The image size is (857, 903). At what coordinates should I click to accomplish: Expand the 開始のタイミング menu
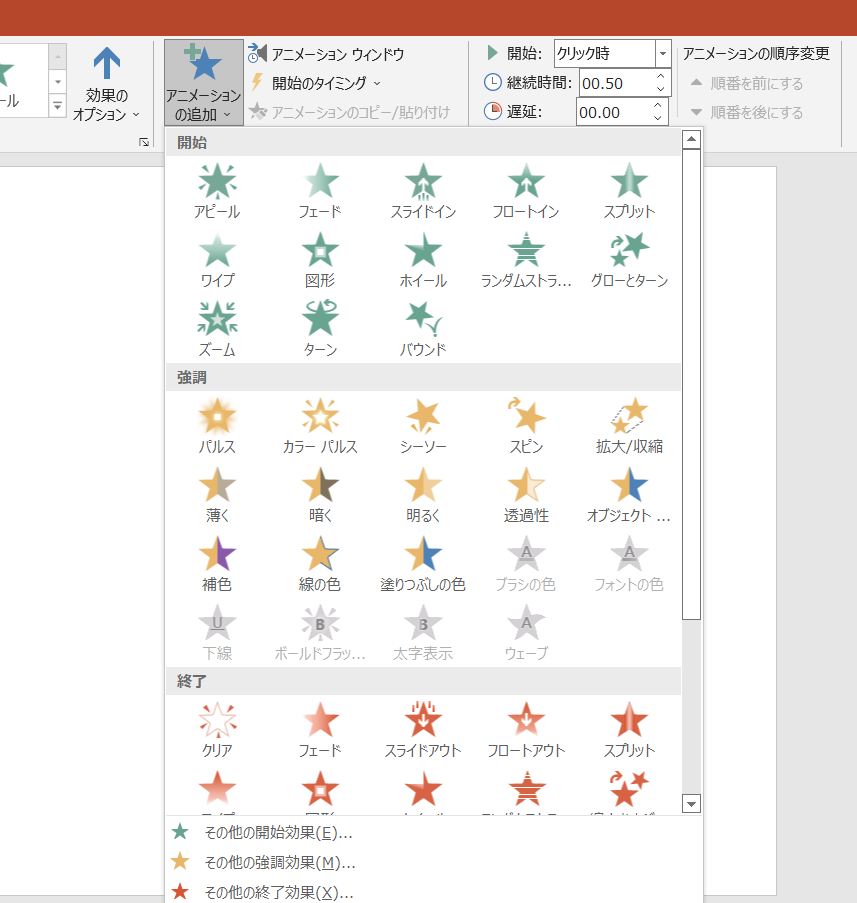point(318,83)
